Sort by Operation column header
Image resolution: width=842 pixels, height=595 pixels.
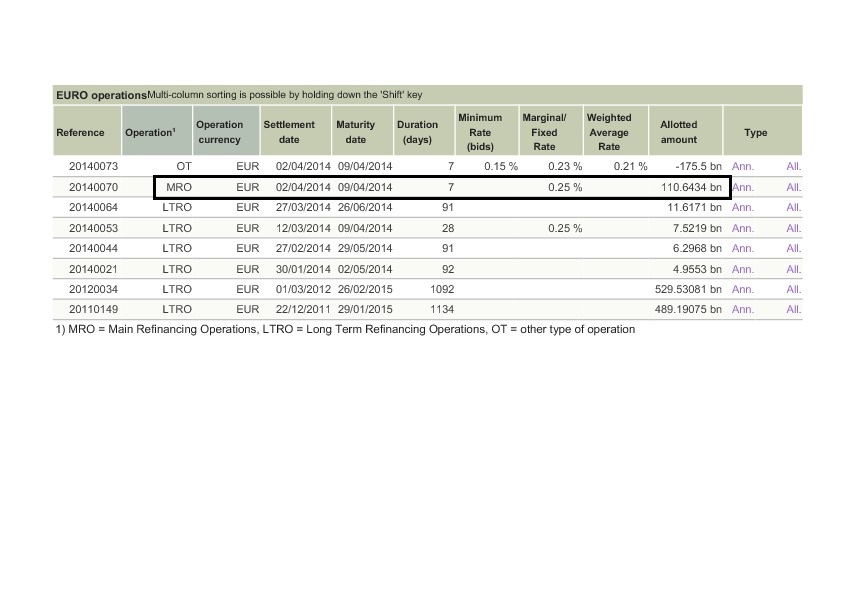(x=157, y=131)
